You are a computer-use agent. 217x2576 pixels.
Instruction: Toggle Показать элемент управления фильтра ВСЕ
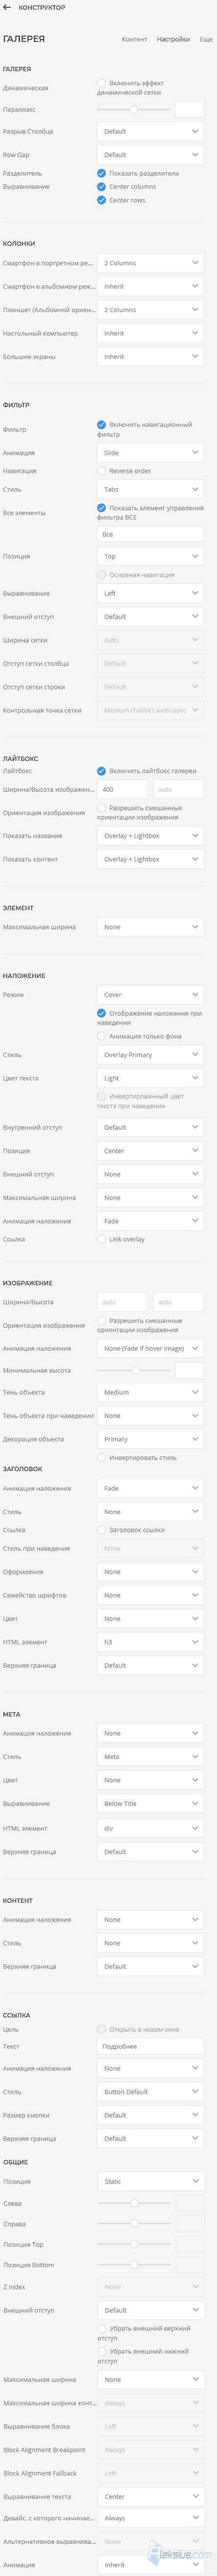coord(102,508)
